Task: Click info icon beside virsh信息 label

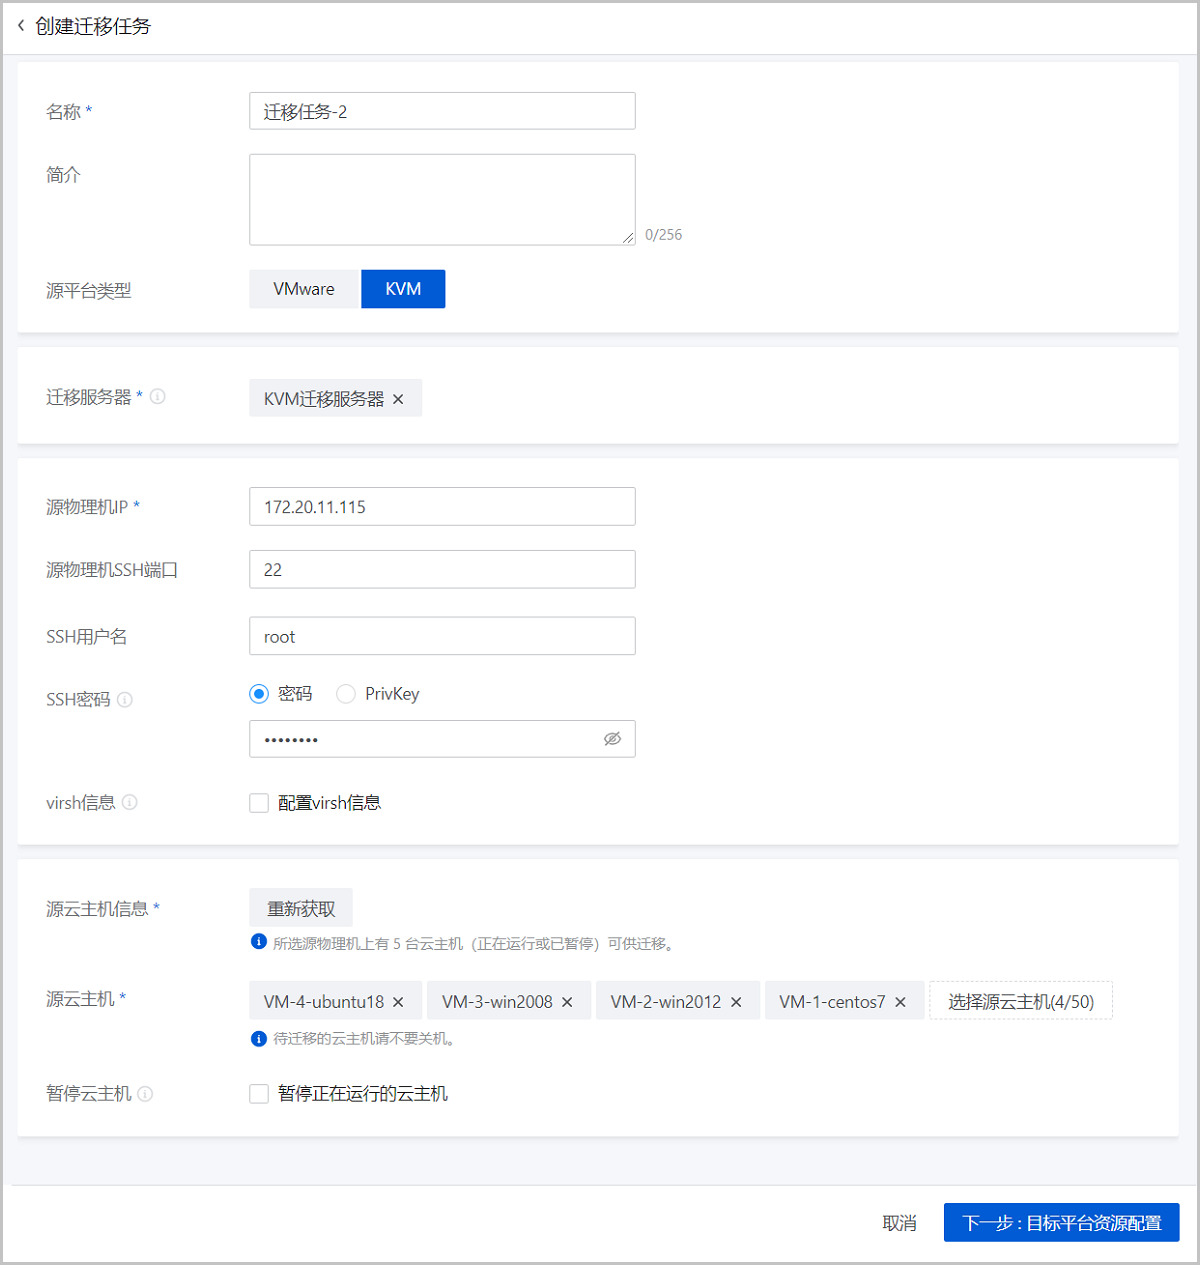Action: click(x=130, y=802)
